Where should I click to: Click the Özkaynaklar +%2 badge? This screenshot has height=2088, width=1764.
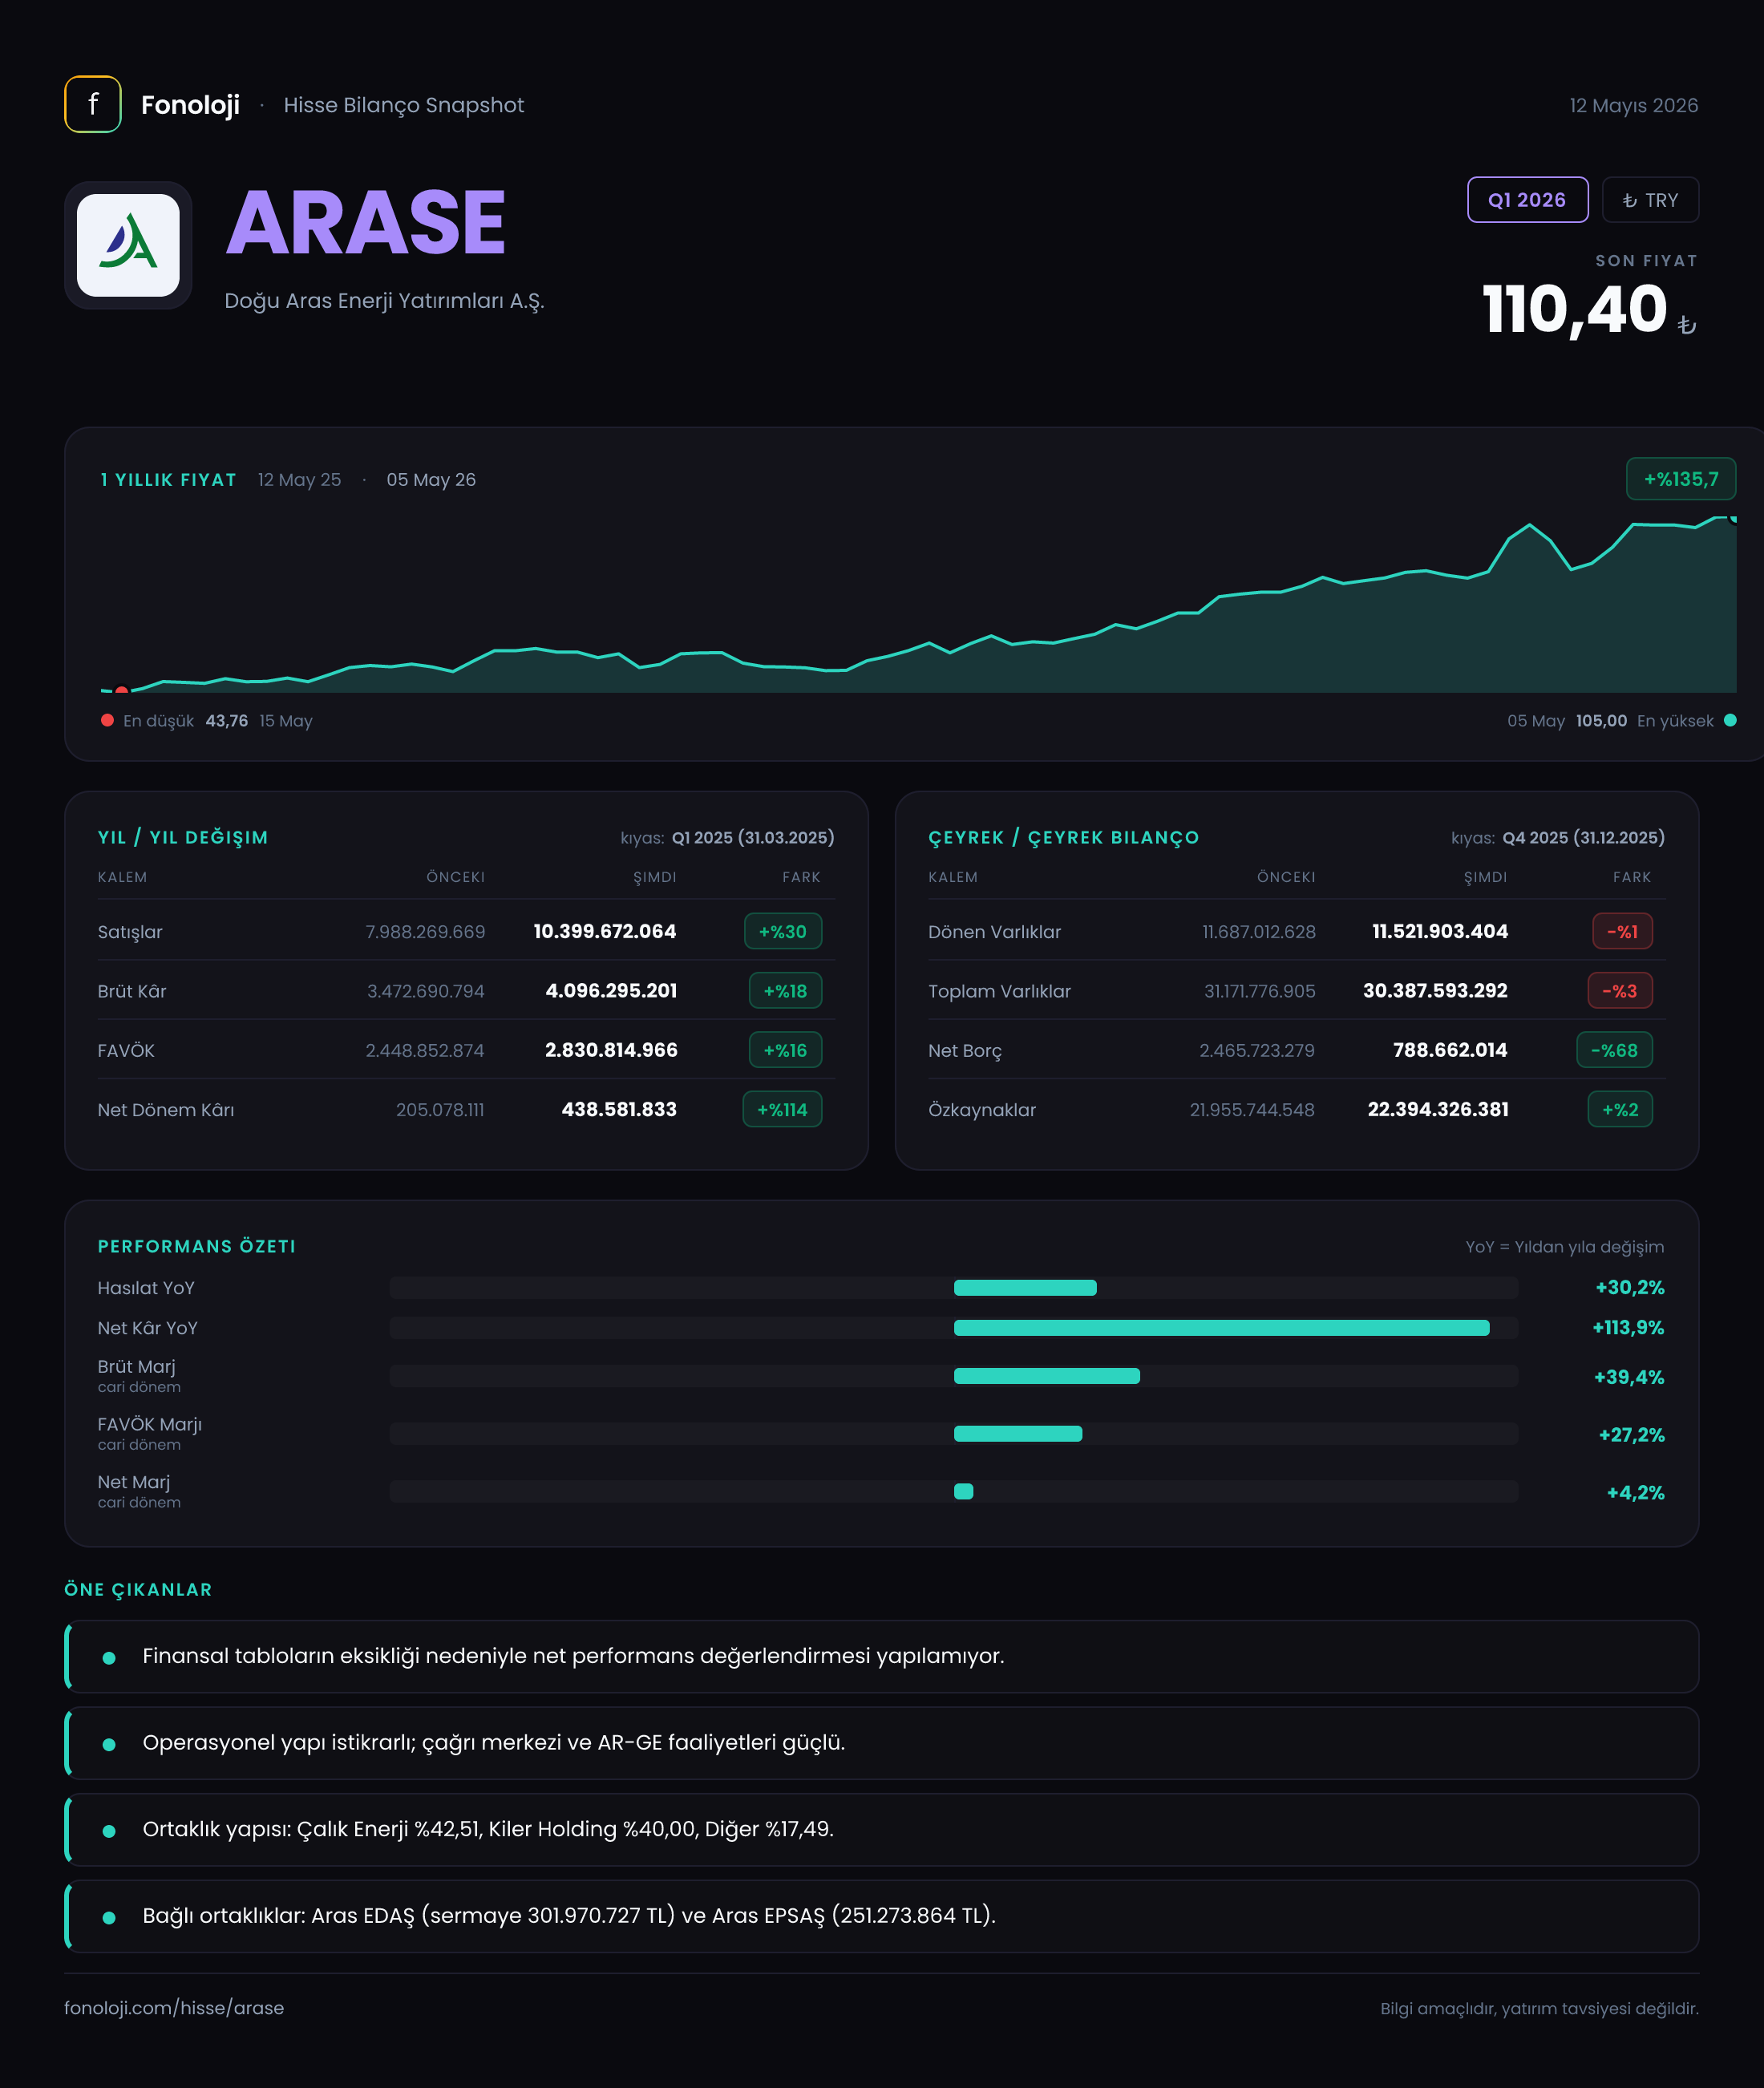(1620, 1109)
